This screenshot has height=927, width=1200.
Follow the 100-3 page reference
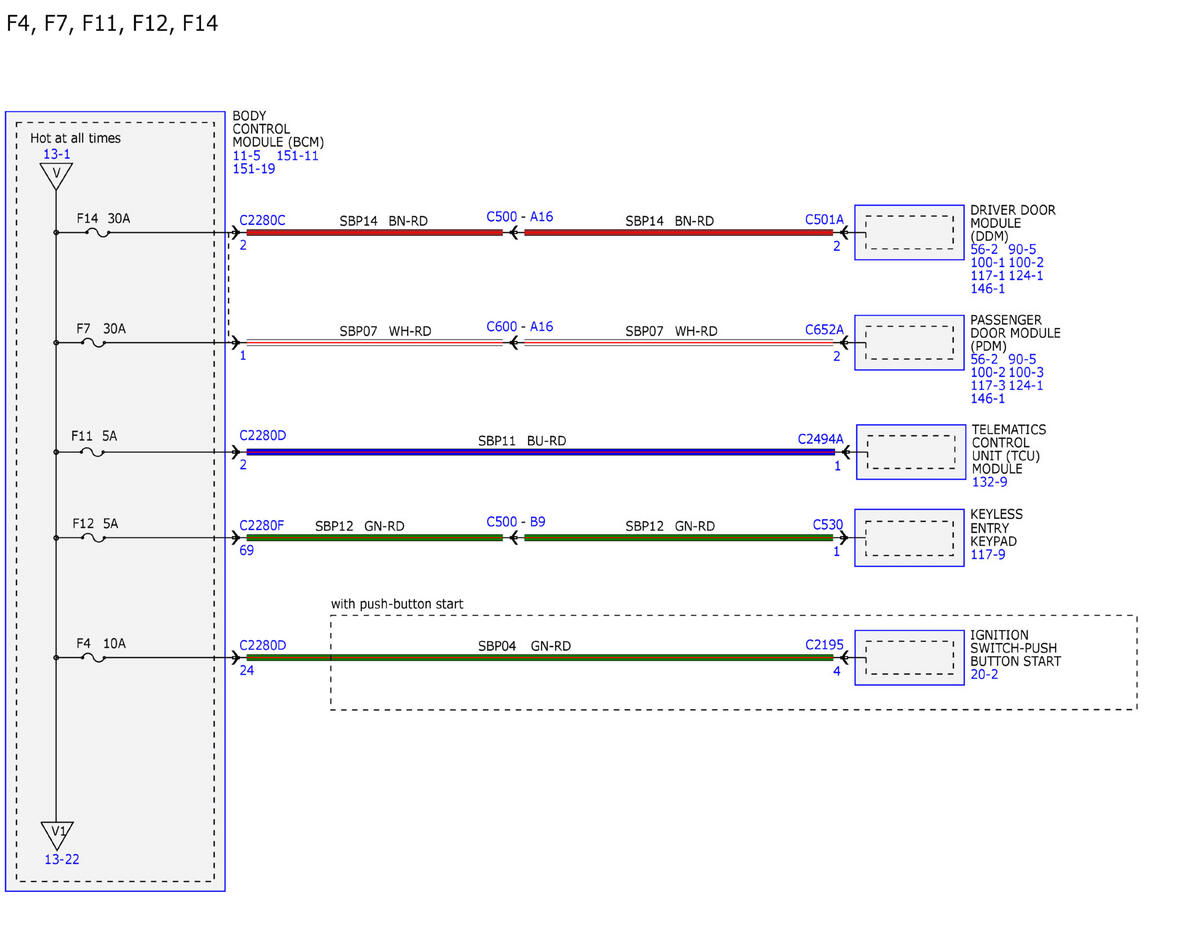click(x=1025, y=372)
